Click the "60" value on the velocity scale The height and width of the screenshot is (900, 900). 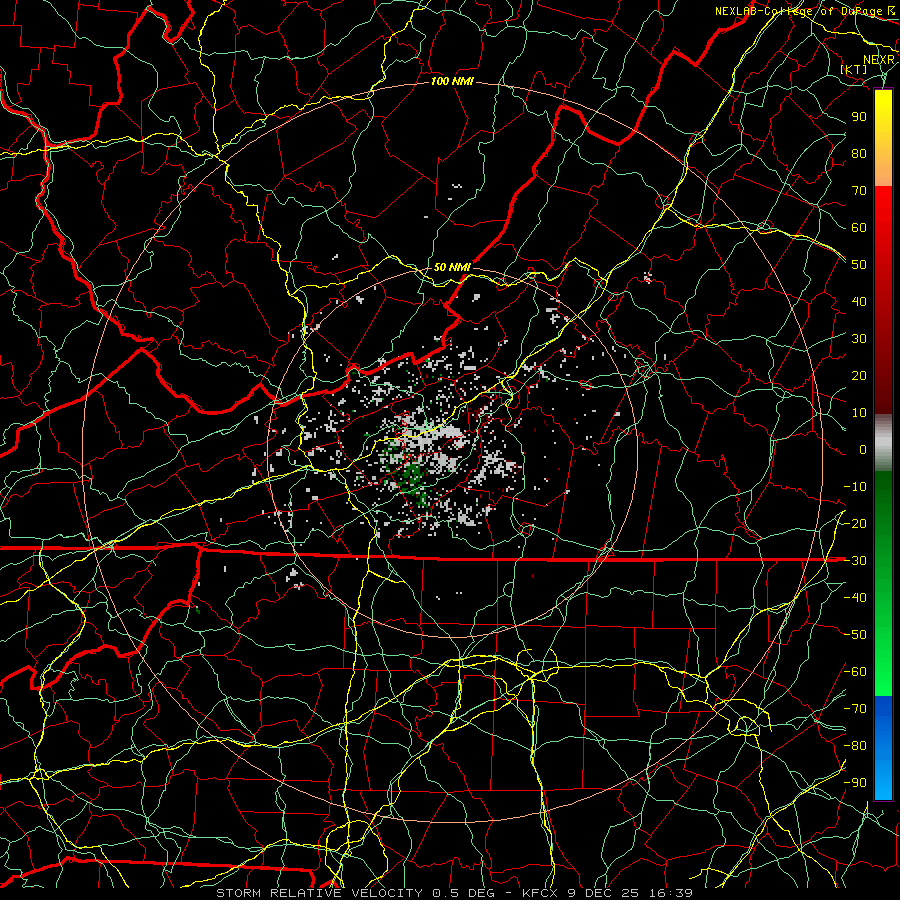859,227
